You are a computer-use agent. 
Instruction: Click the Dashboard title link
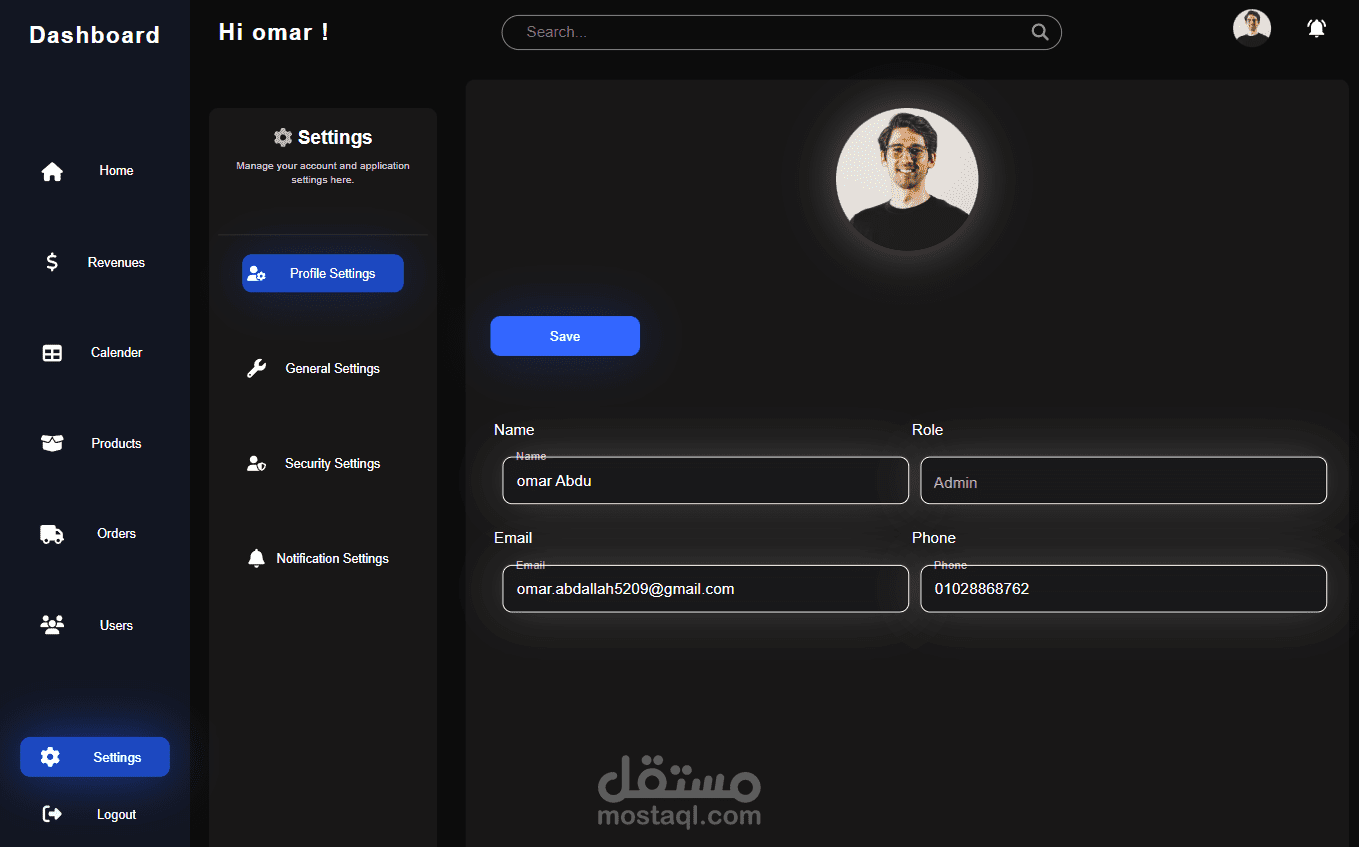[95, 35]
